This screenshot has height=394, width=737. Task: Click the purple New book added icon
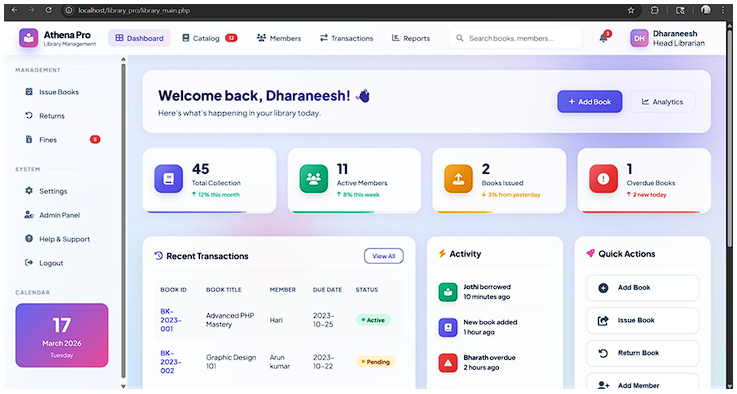pos(448,327)
